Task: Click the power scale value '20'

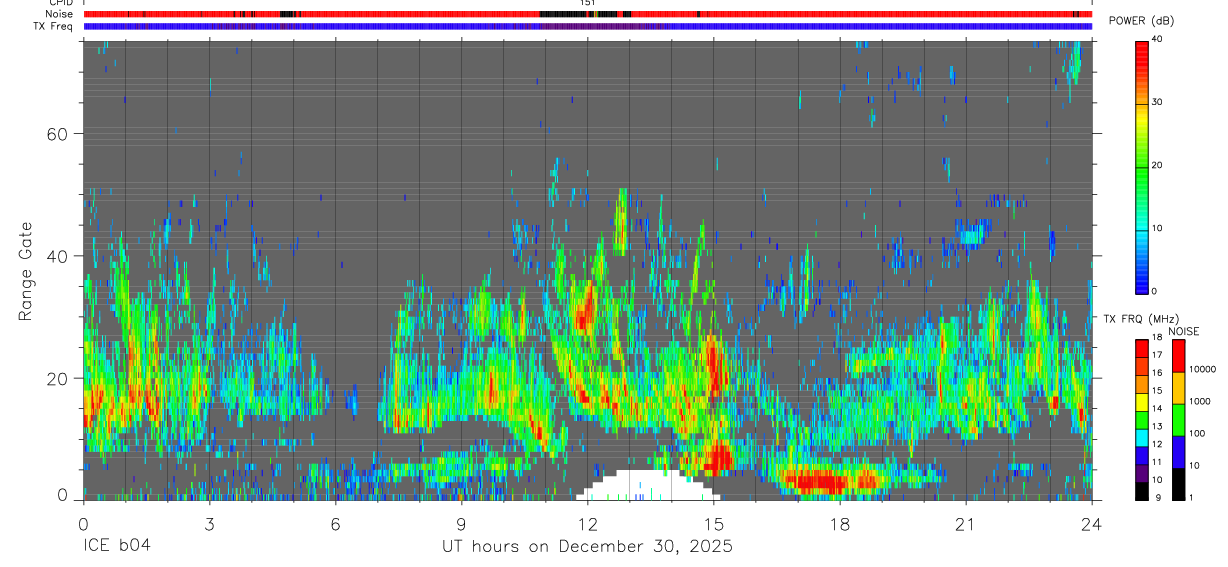Action: coord(1157,165)
